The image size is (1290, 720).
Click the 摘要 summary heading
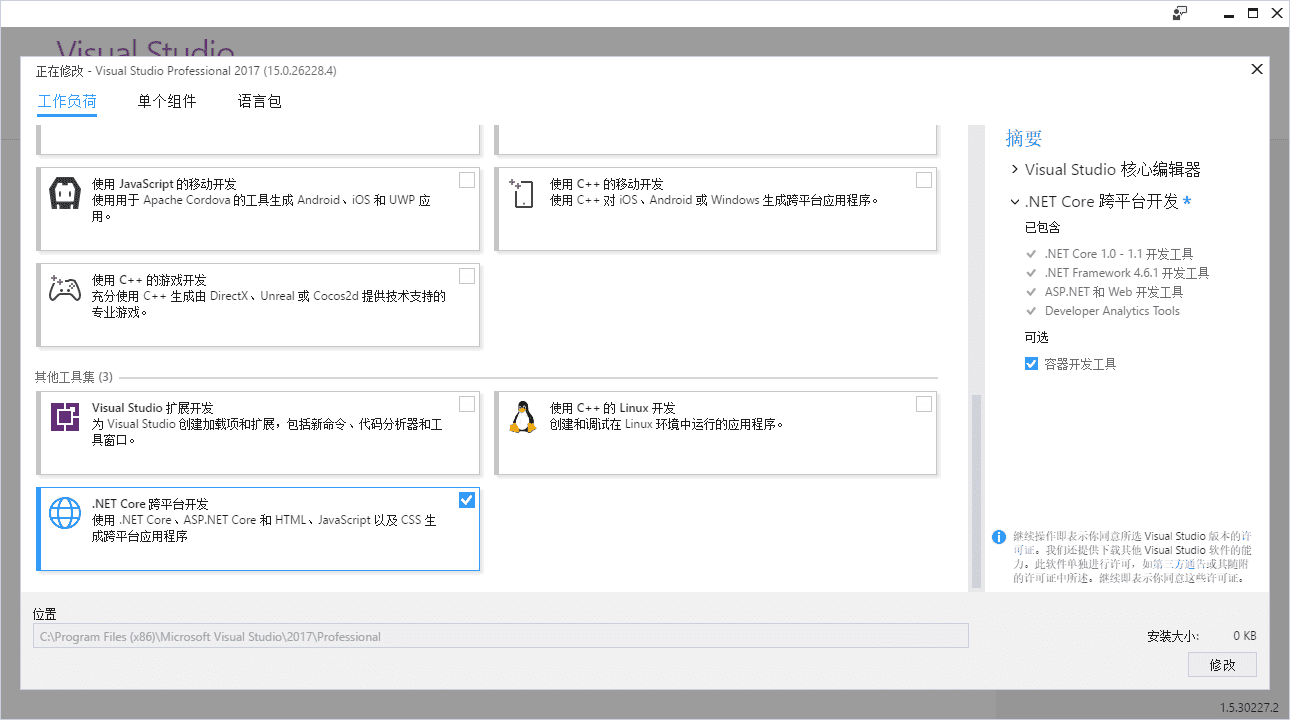(x=1024, y=138)
